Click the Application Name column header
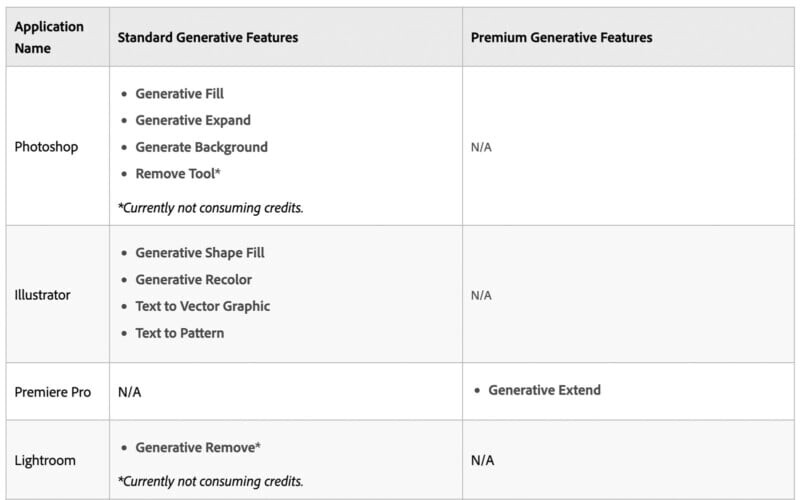The width and height of the screenshot is (800, 500). point(49,37)
